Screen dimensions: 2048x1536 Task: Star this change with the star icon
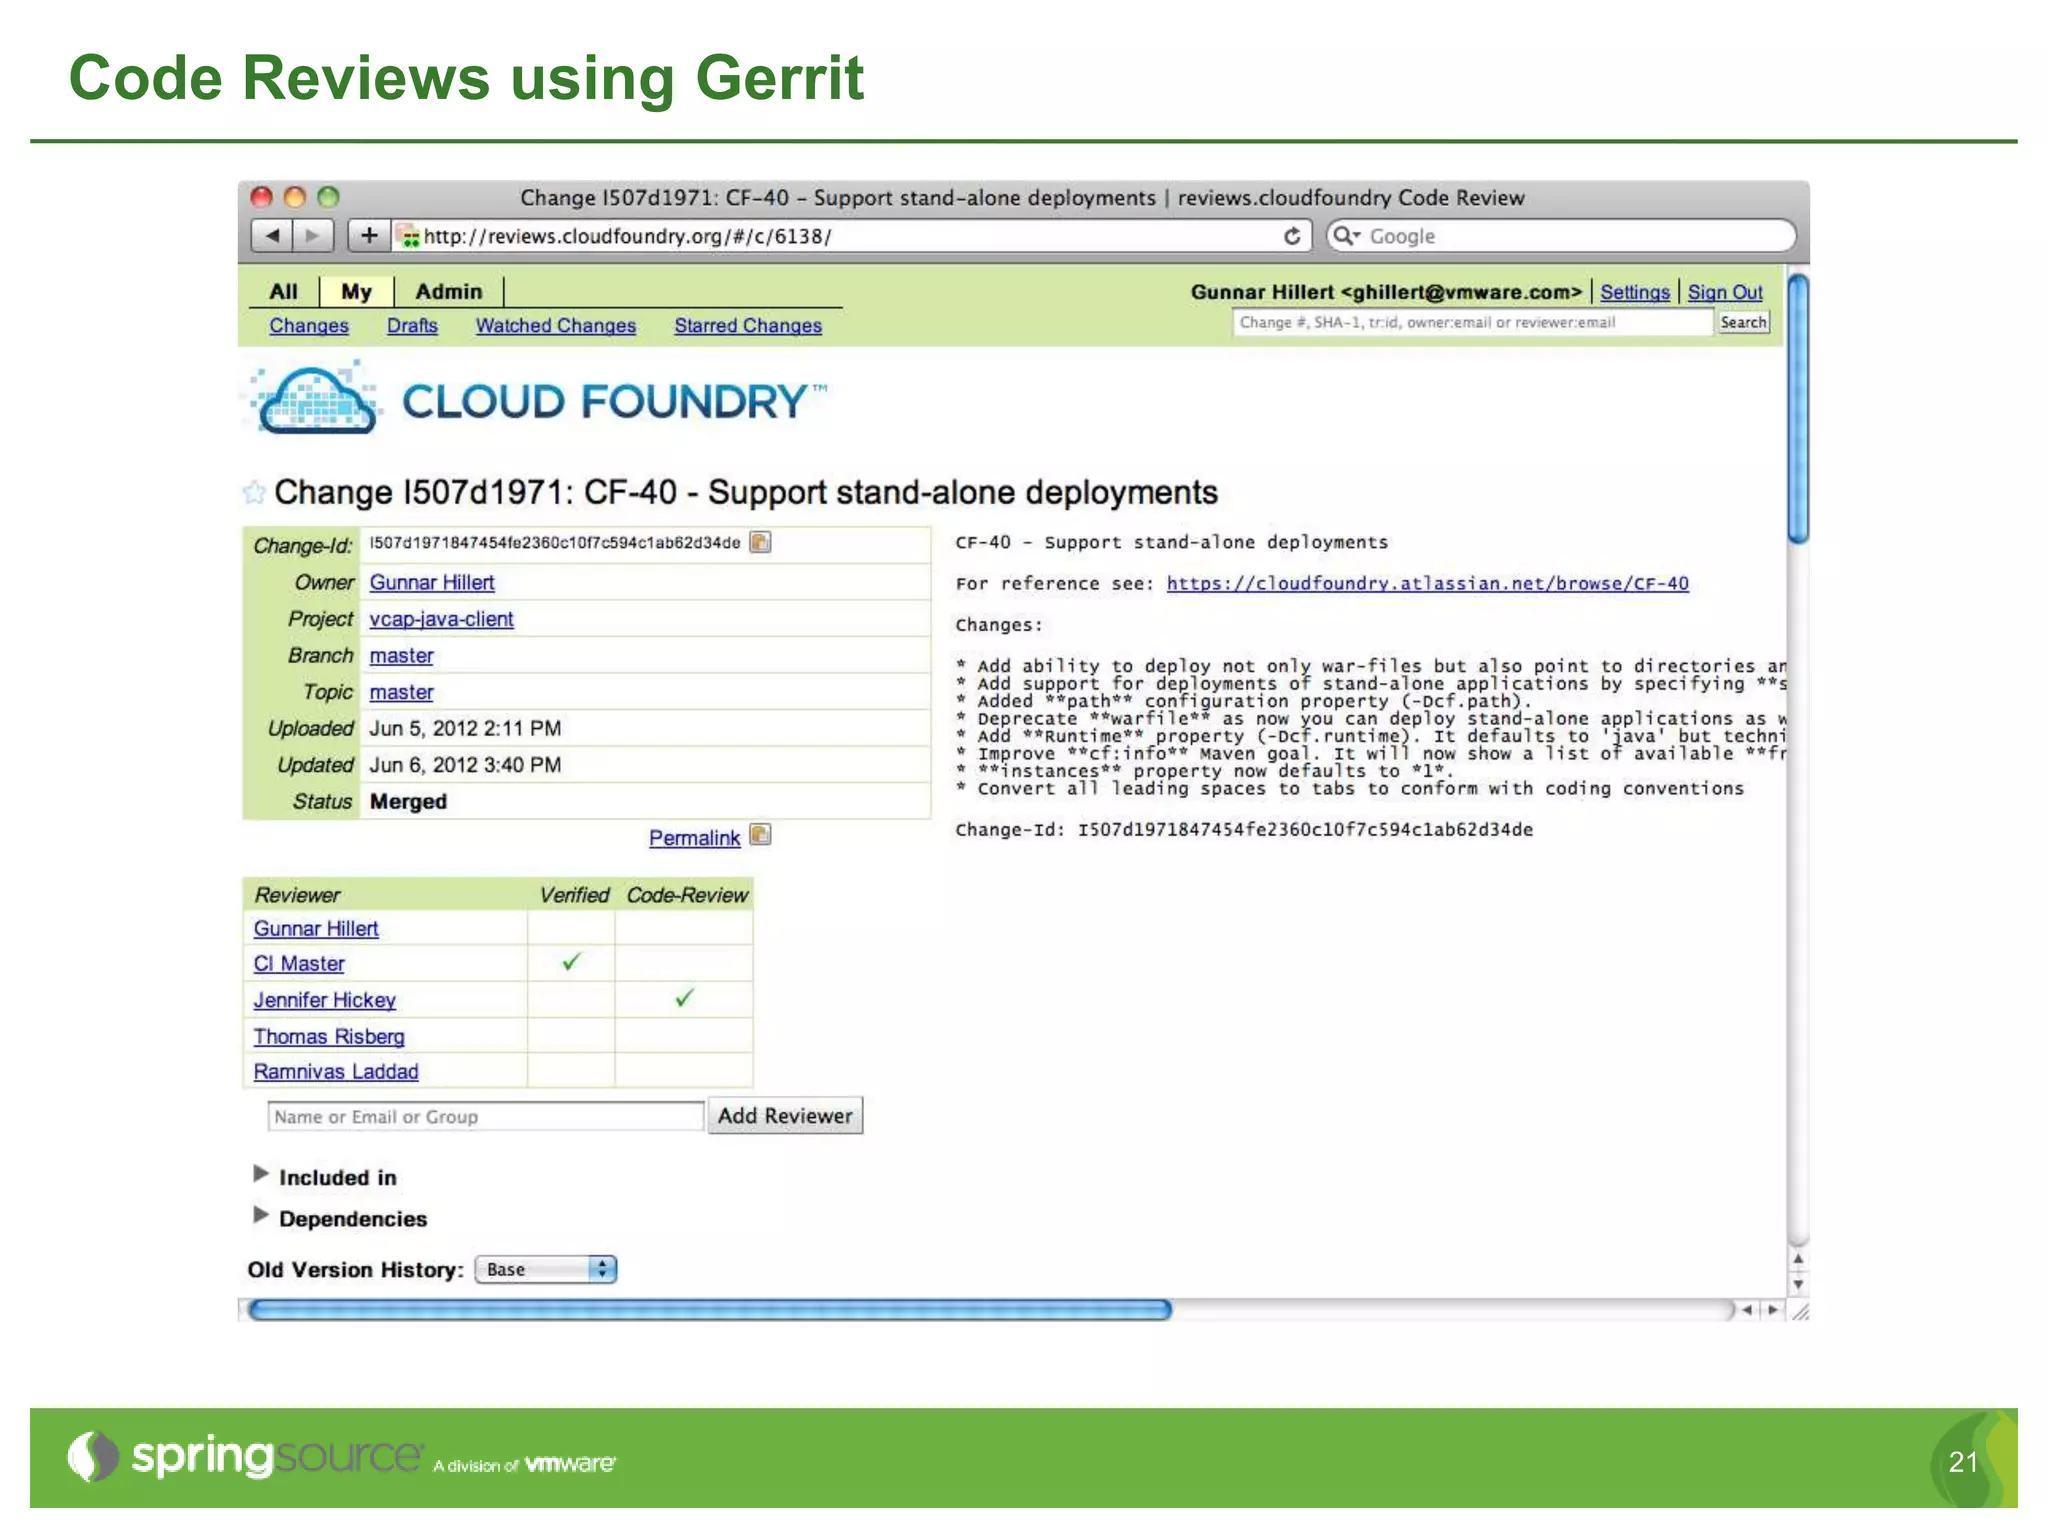tap(254, 492)
